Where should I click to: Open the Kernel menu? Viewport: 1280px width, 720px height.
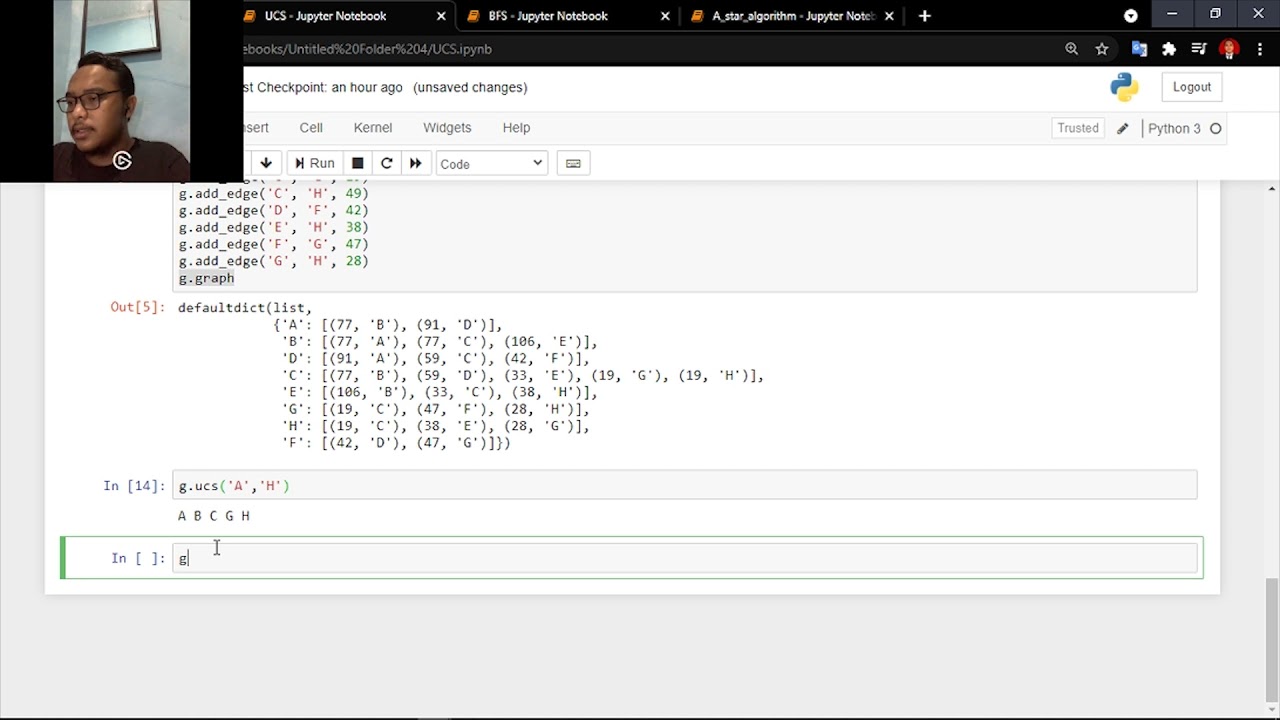click(x=372, y=127)
